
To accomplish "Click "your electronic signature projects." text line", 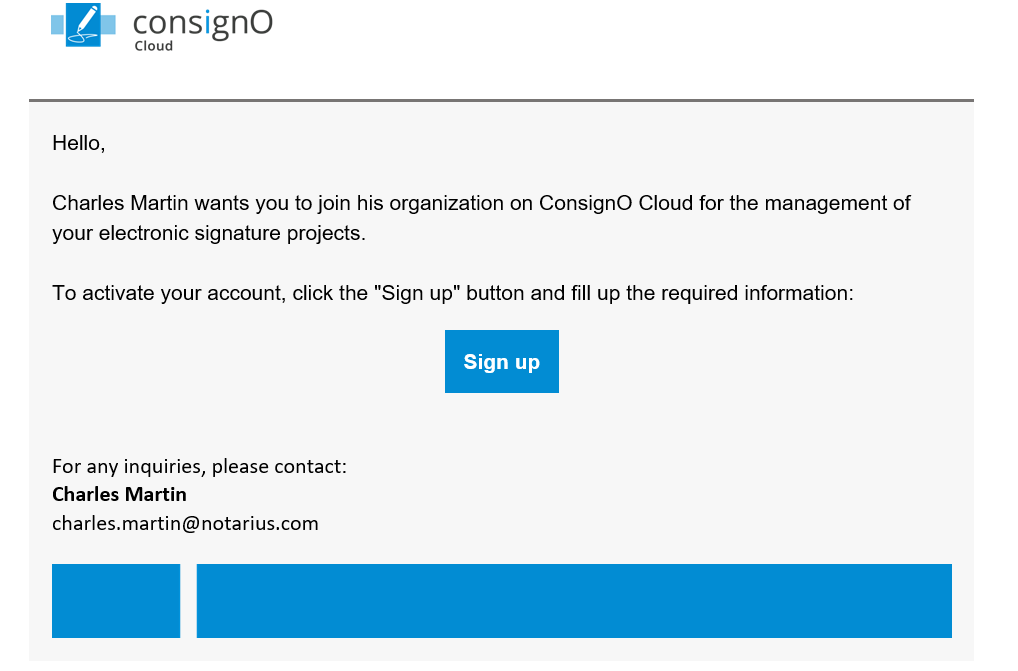I will tap(209, 234).
